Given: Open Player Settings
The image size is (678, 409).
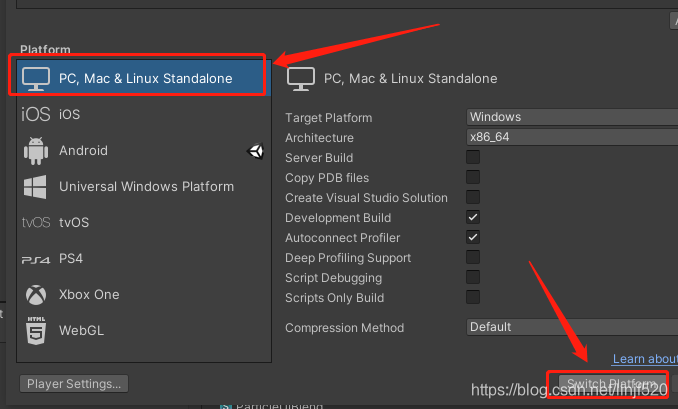Looking at the screenshot, I should point(74,383).
